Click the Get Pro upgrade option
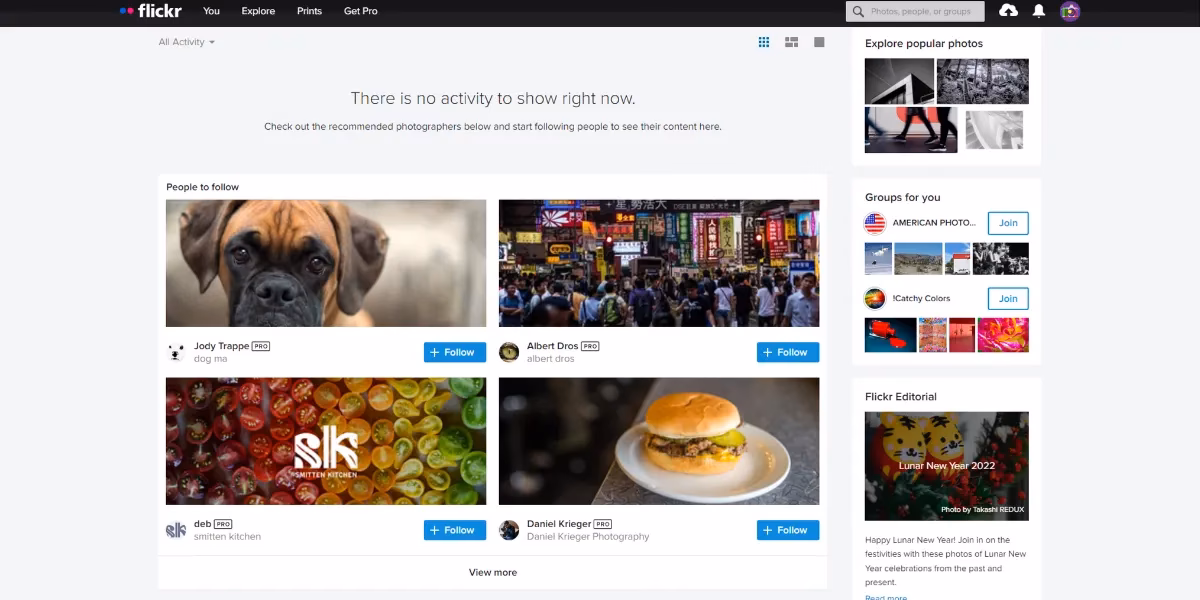The height and width of the screenshot is (600, 1200). coord(361,11)
